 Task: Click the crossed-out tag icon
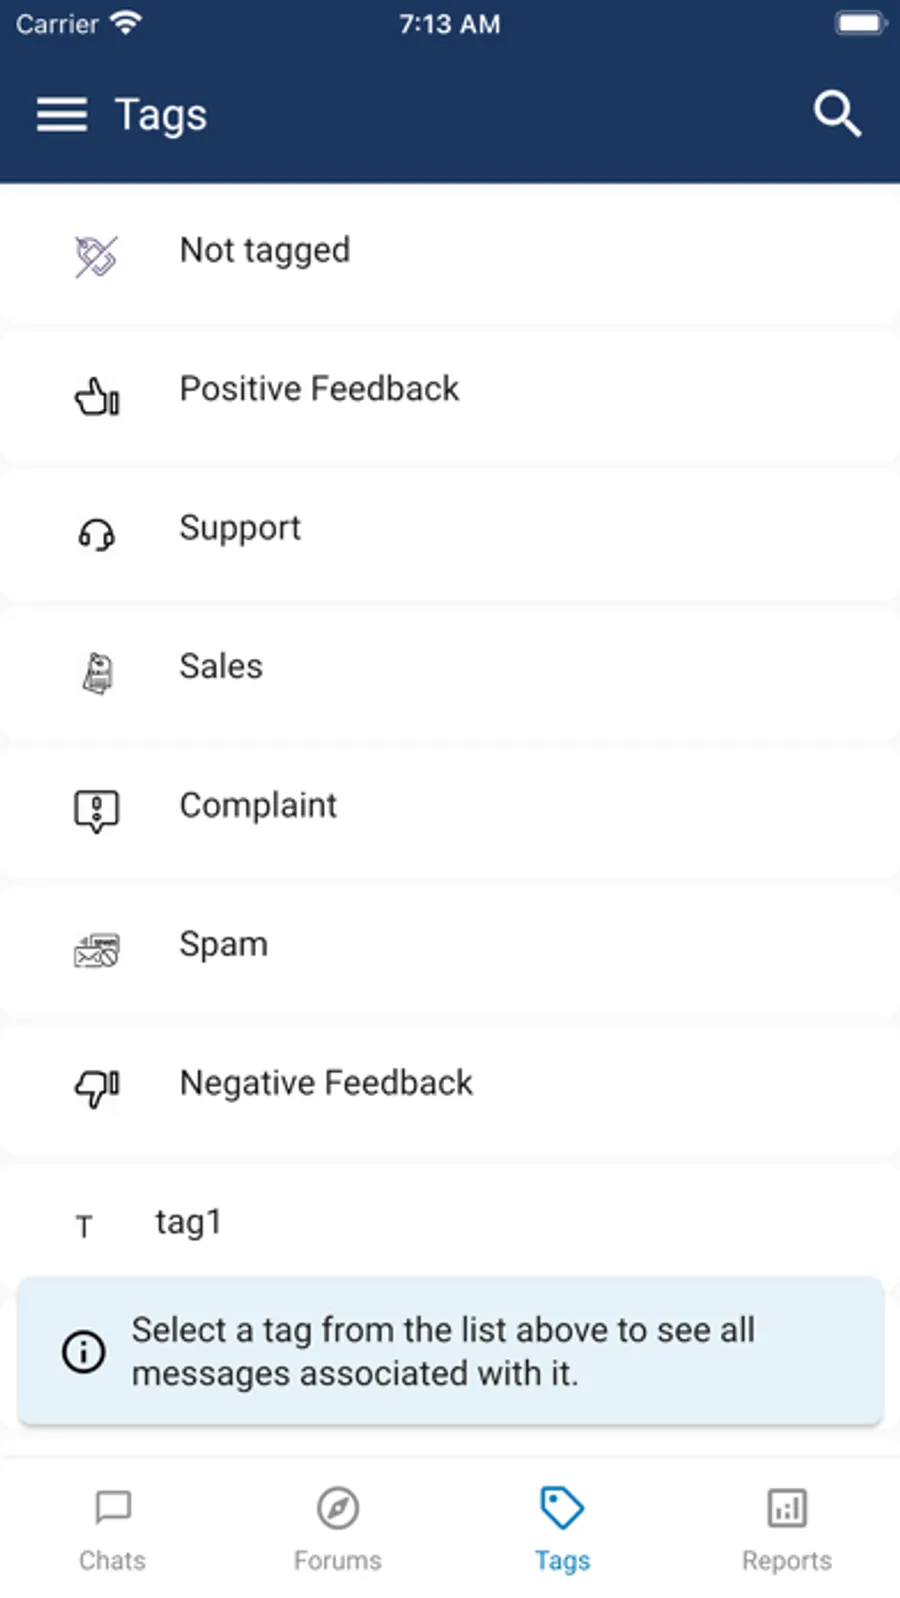point(96,257)
